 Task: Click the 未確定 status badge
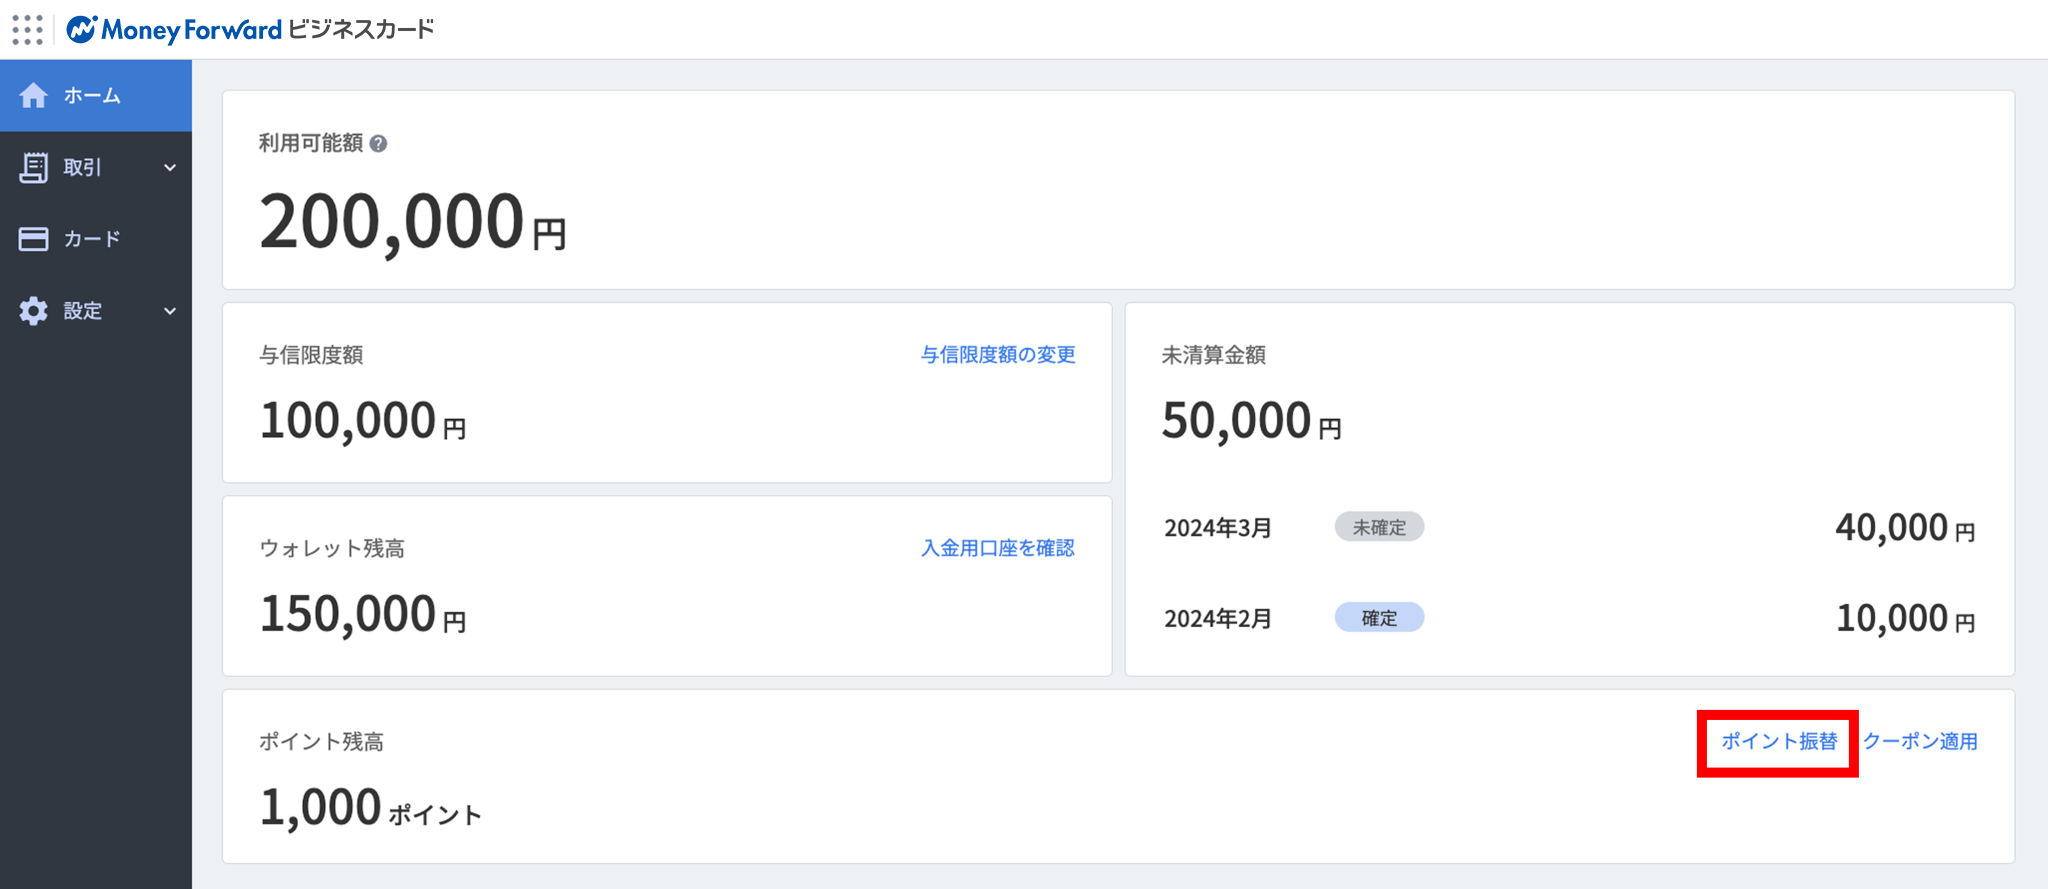coord(1379,527)
